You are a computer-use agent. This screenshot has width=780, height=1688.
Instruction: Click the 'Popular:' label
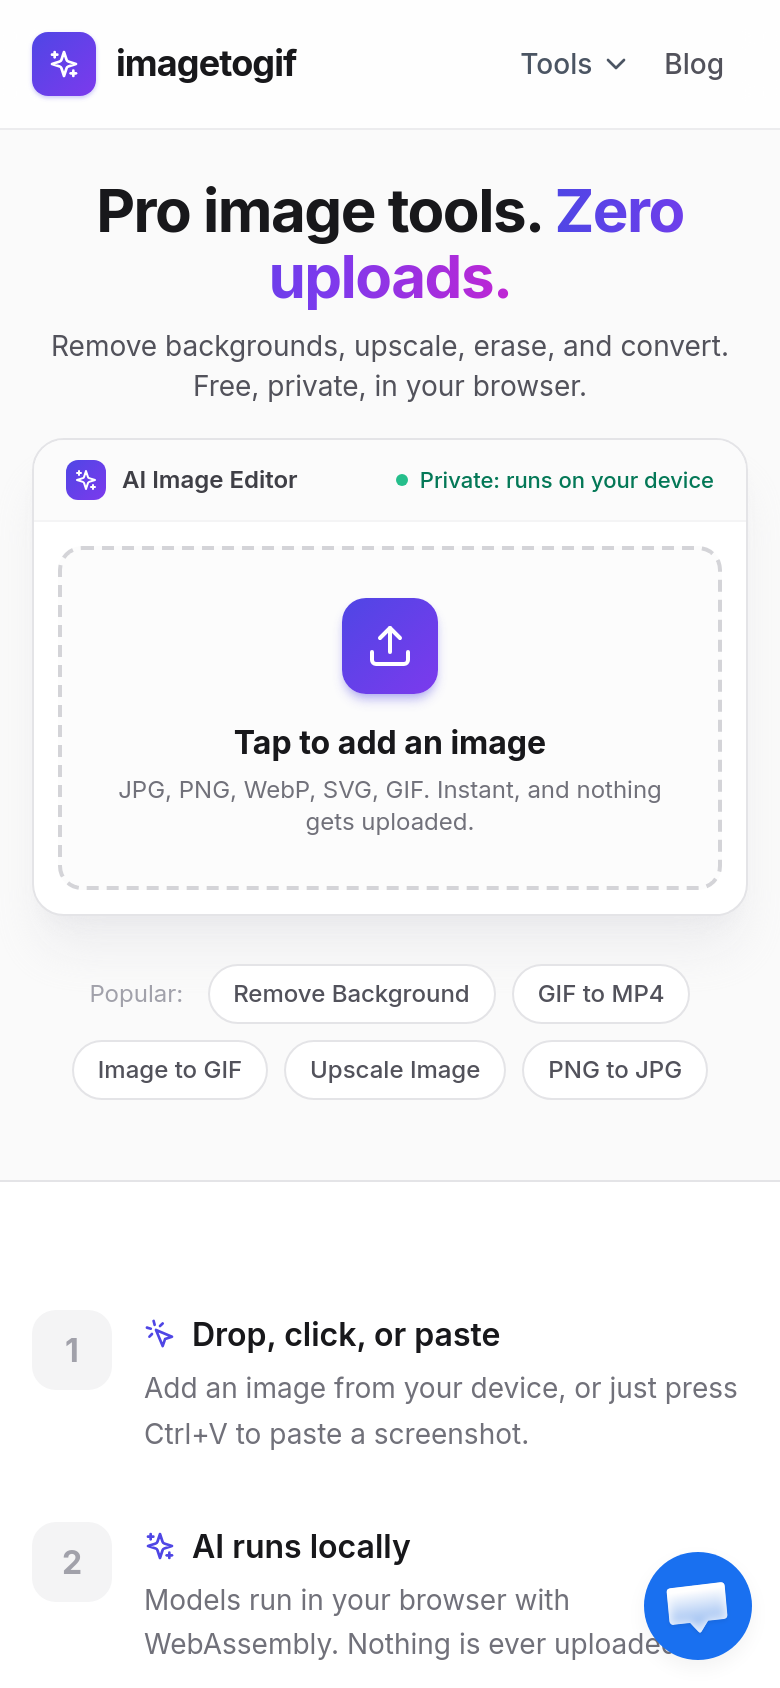pyautogui.click(x=136, y=994)
